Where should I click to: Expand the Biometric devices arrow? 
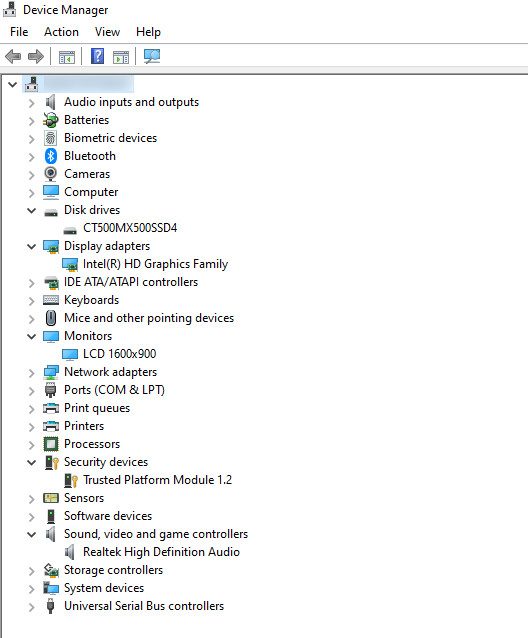32,139
